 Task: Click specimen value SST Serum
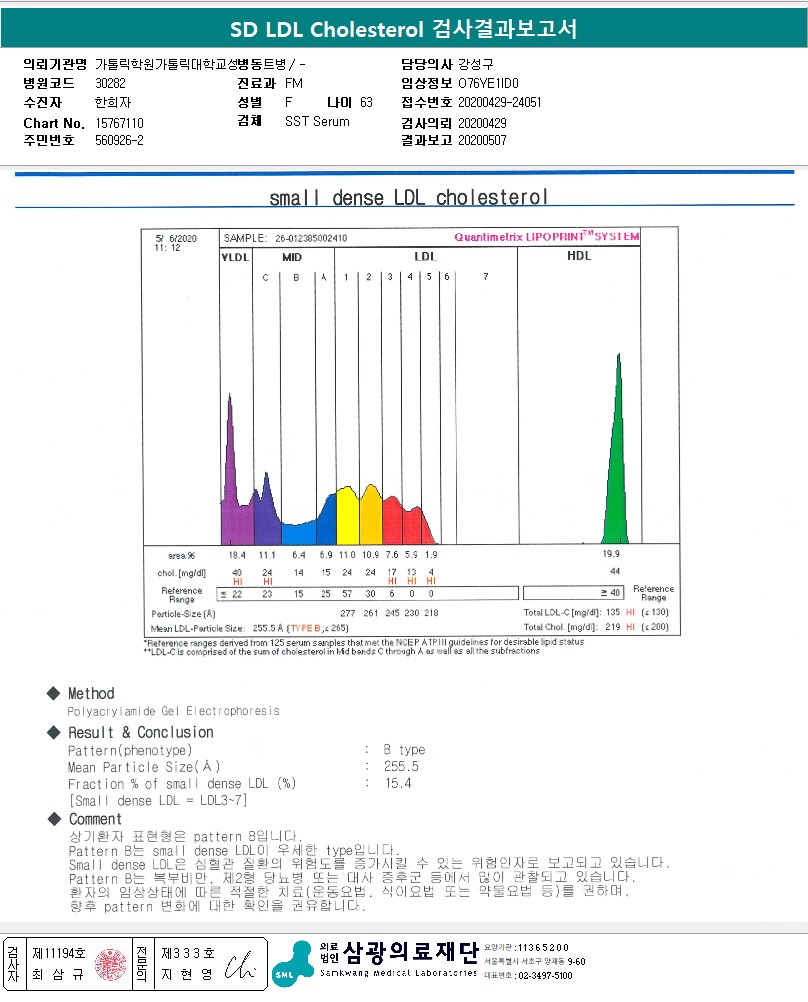click(317, 121)
